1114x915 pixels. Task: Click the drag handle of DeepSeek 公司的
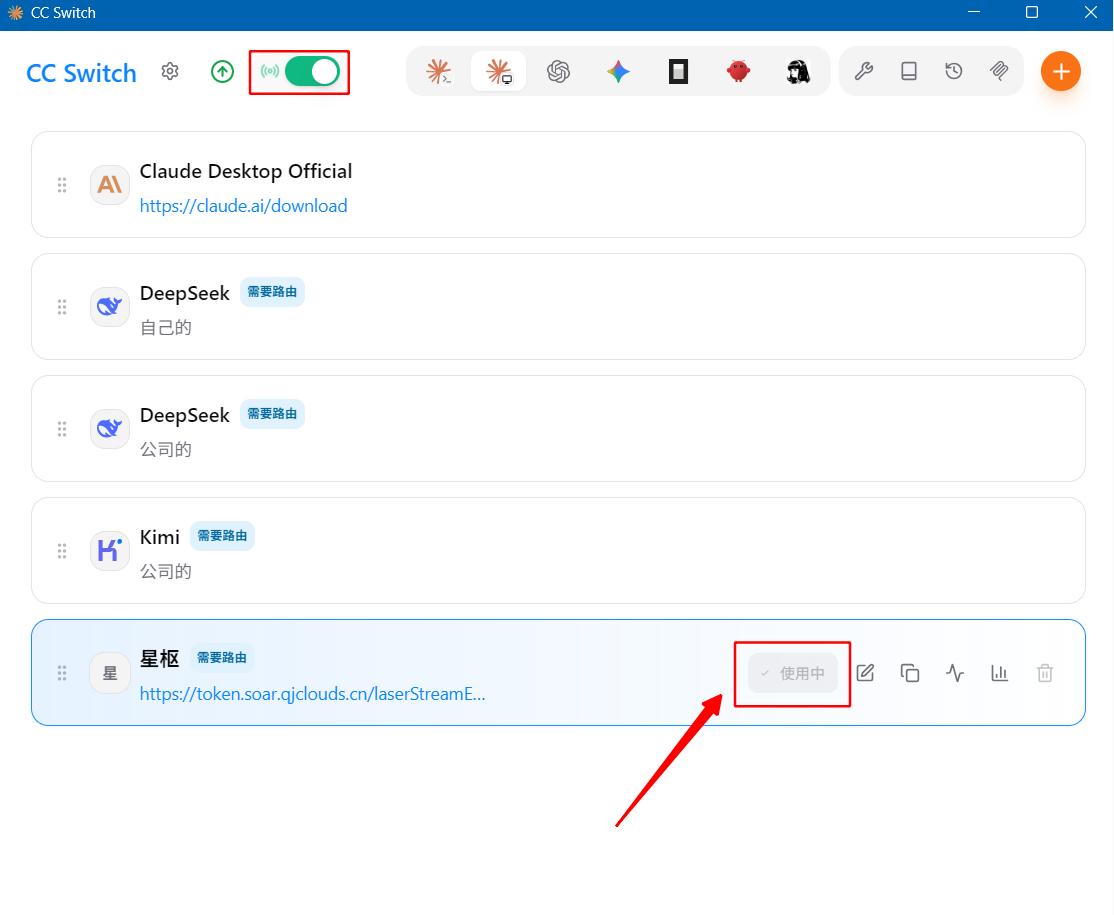62,429
